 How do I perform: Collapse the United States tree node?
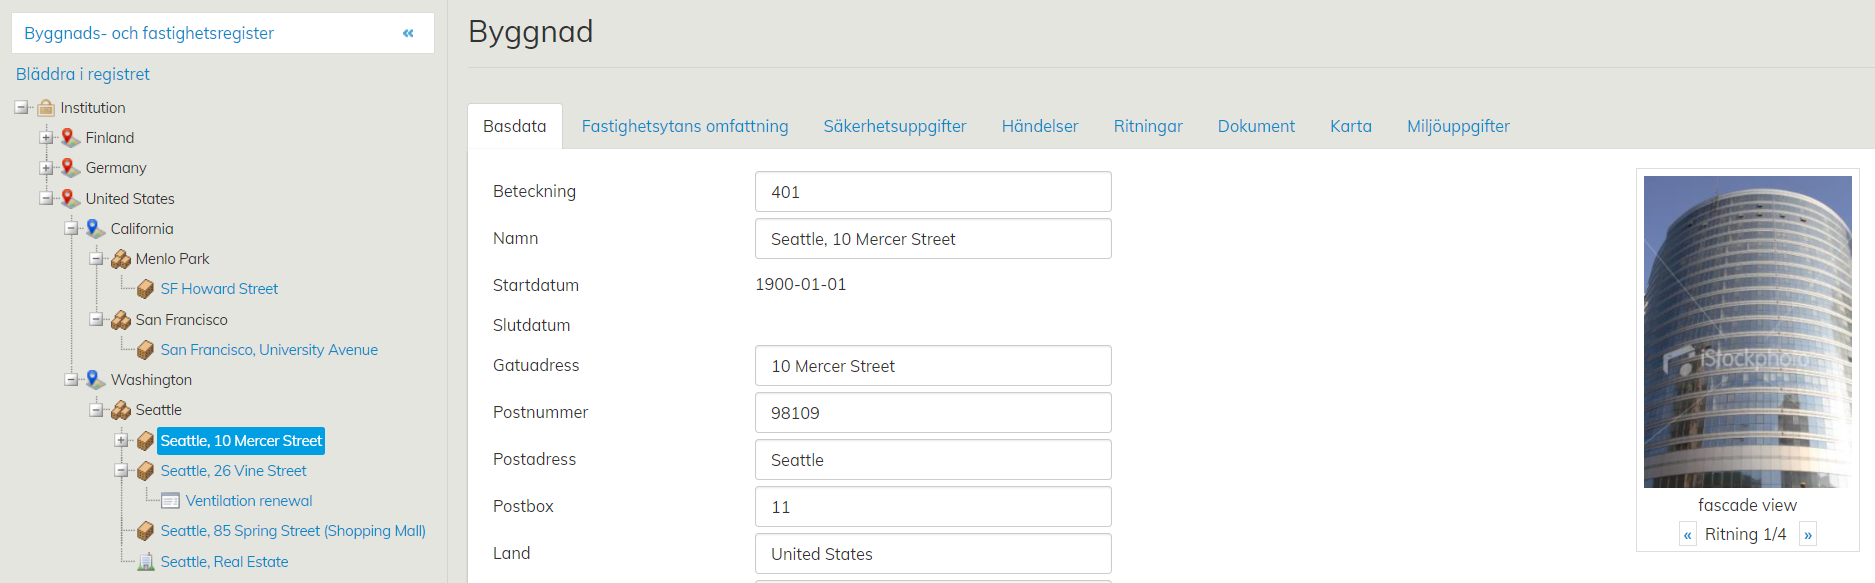(46, 198)
